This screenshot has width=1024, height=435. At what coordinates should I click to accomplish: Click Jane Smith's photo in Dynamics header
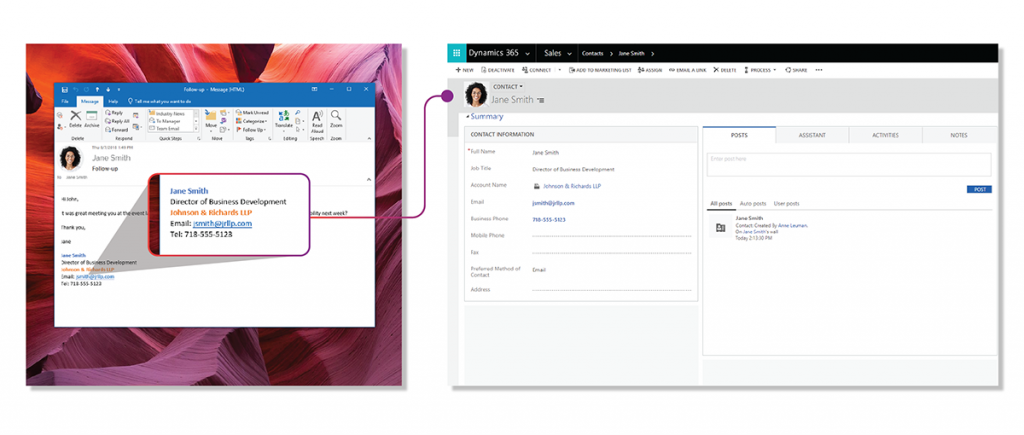tap(476, 94)
